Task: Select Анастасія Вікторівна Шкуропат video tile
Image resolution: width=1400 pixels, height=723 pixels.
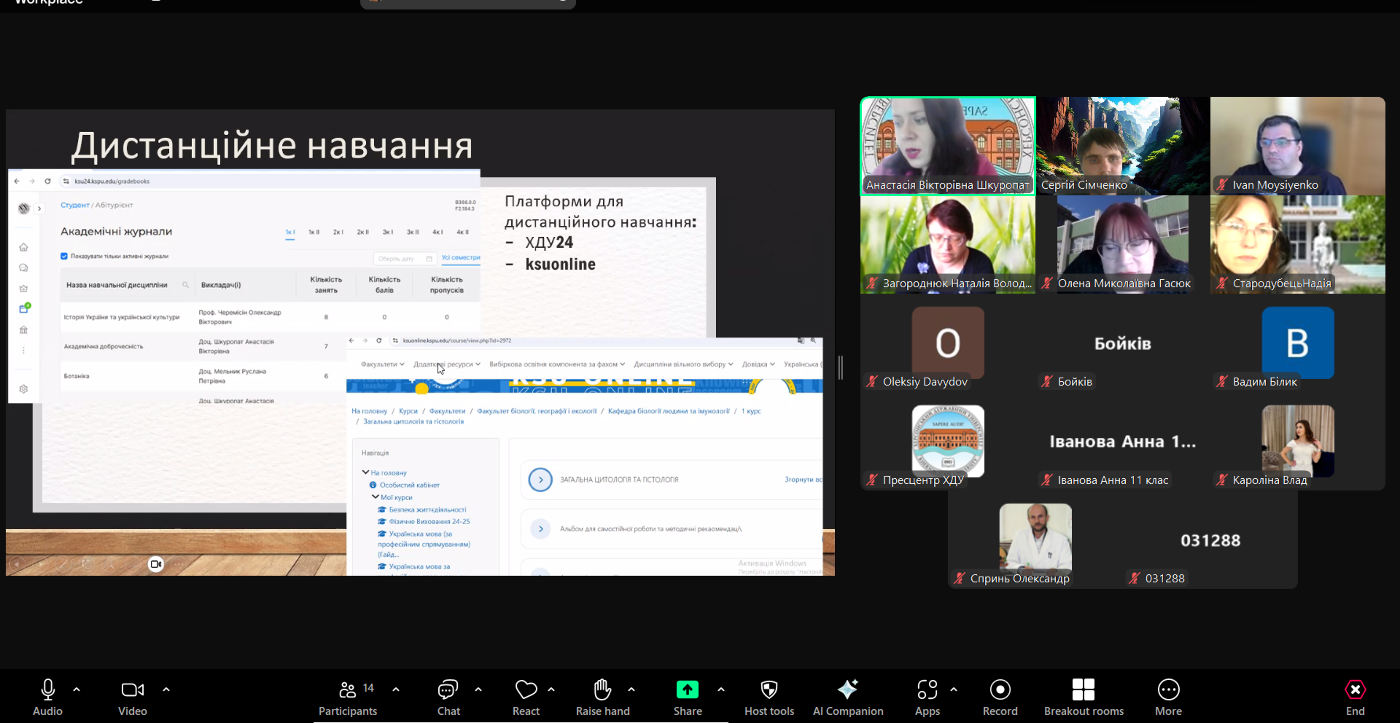Action: pyautogui.click(x=947, y=145)
